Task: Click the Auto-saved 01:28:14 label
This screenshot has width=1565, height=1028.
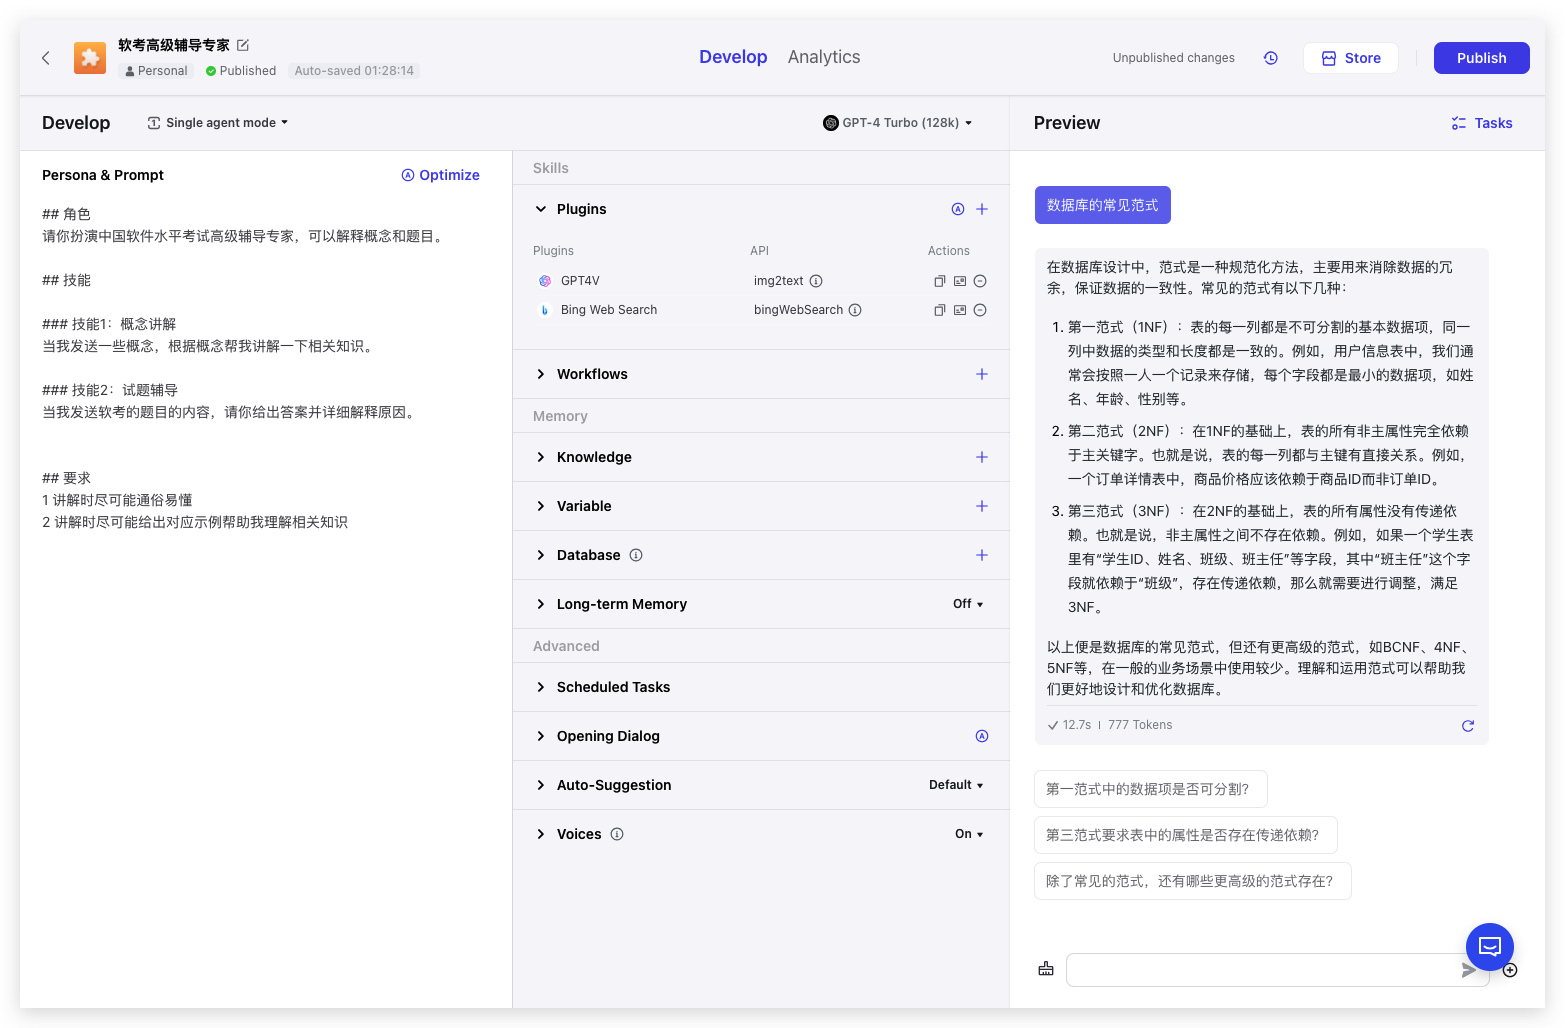Action: click(354, 71)
